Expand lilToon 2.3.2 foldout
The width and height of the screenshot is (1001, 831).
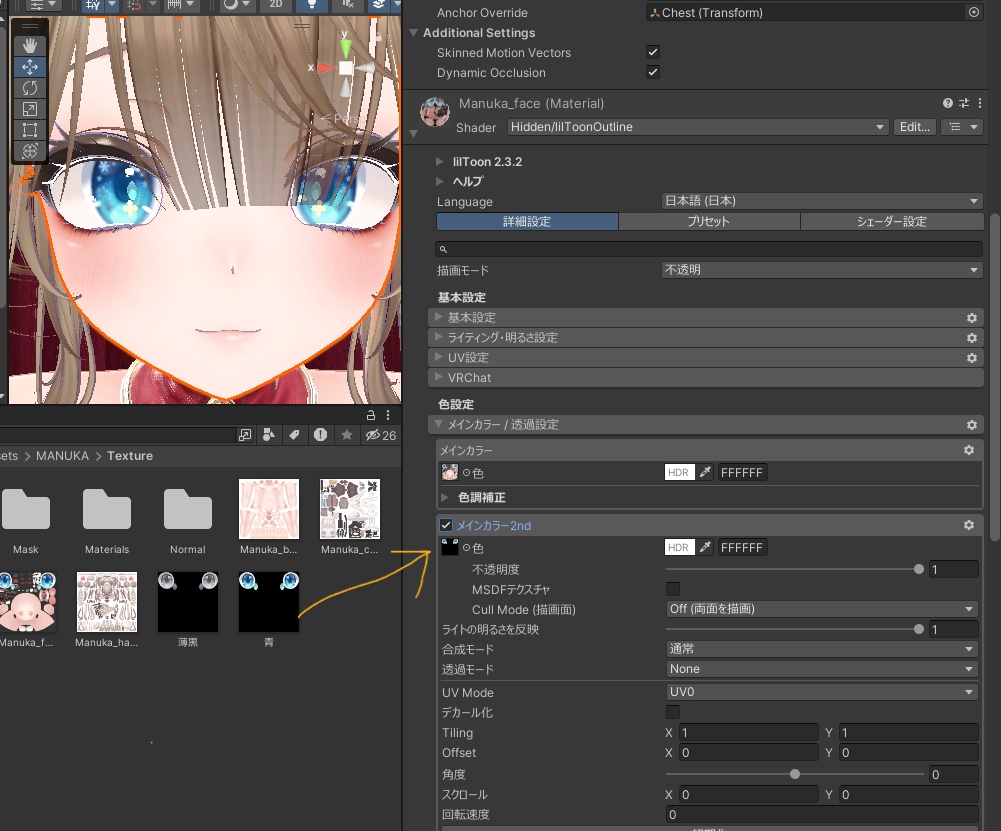click(439, 161)
